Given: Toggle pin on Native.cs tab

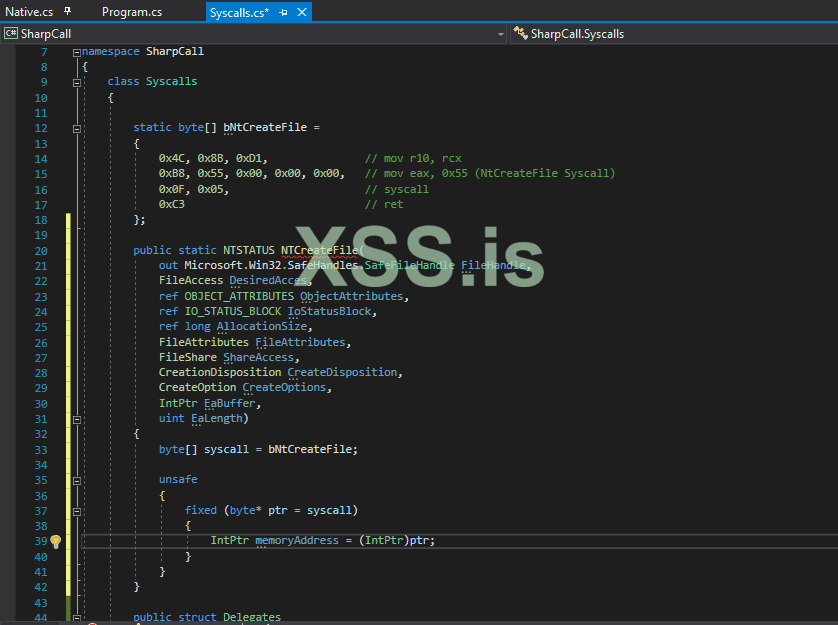Looking at the screenshot, I should (x=67, y=11).
